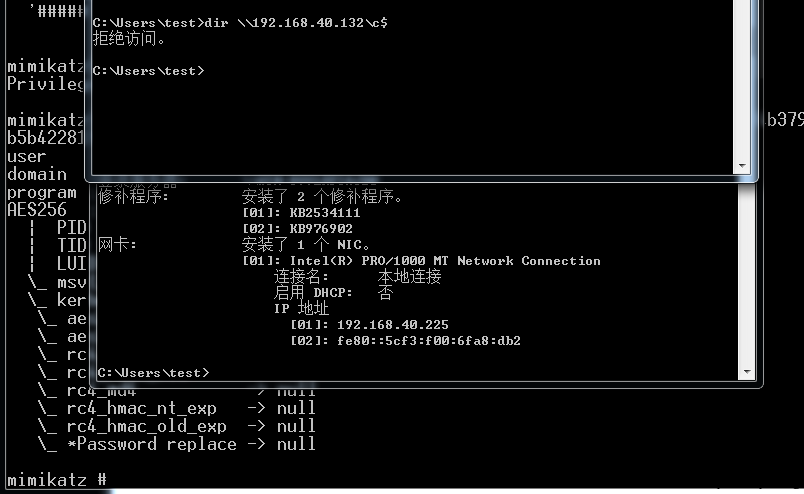Click the dir \\192.168.40.132\c$ command line
The image size is (804, 494).
240,23
